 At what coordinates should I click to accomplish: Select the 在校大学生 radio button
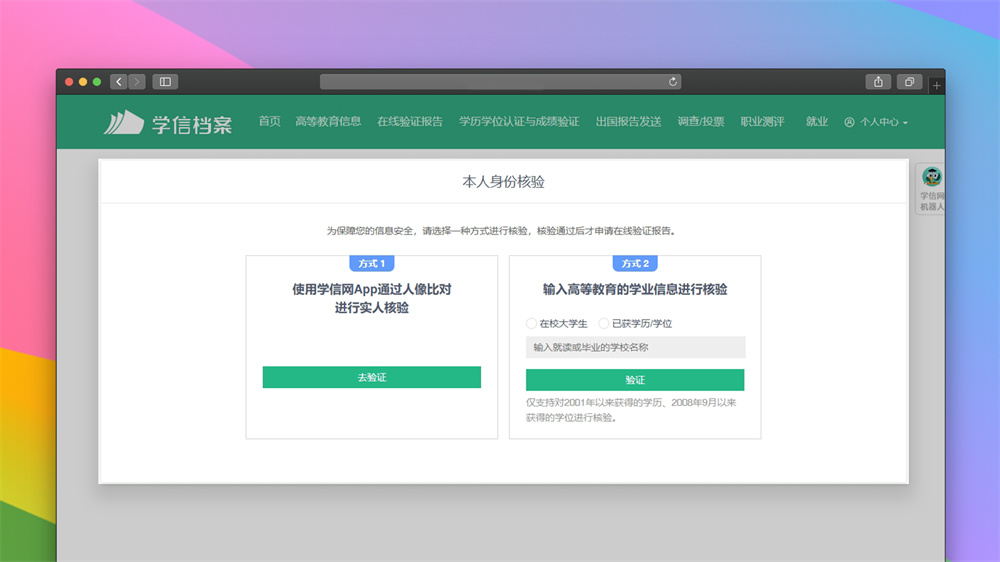coord(532,324)
